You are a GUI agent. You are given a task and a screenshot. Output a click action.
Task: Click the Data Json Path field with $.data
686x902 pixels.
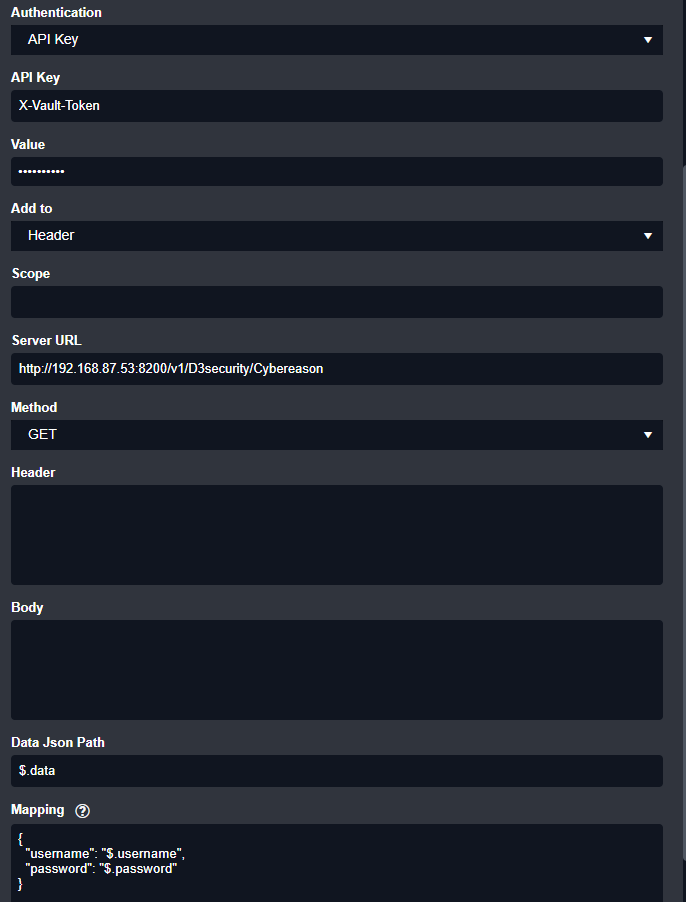point(336,771)
